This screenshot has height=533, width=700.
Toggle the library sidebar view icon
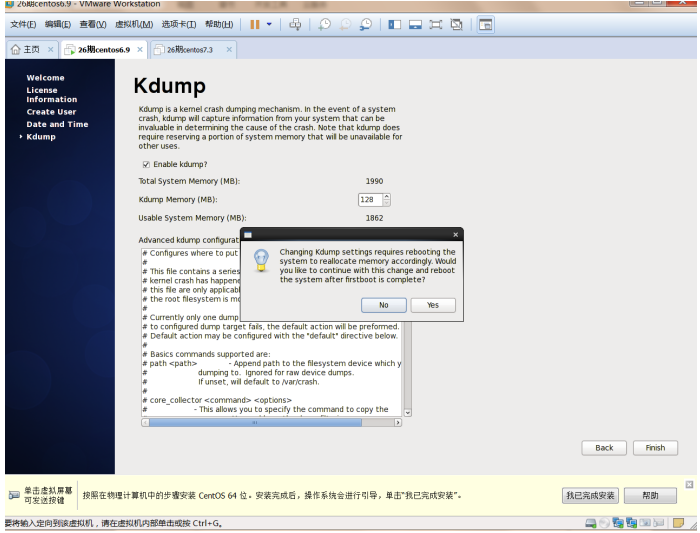[395, 25]
